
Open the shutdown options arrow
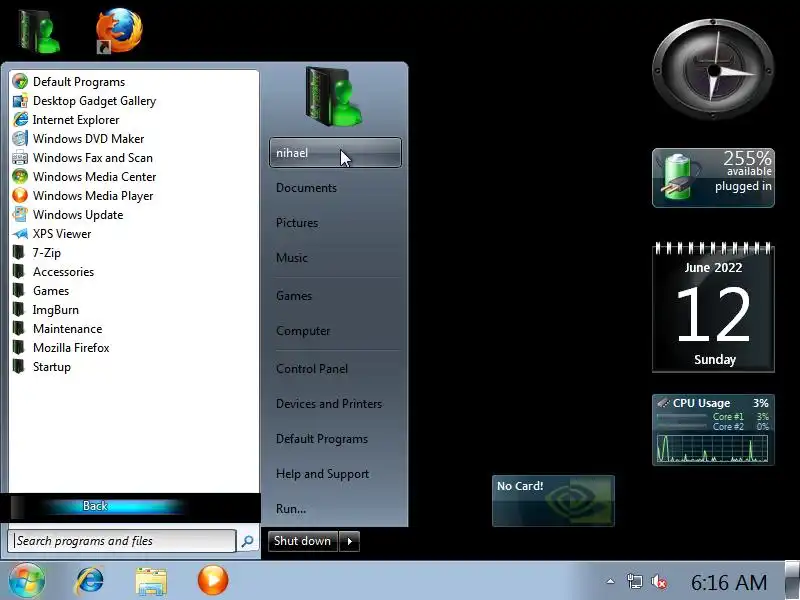(349, 541)
